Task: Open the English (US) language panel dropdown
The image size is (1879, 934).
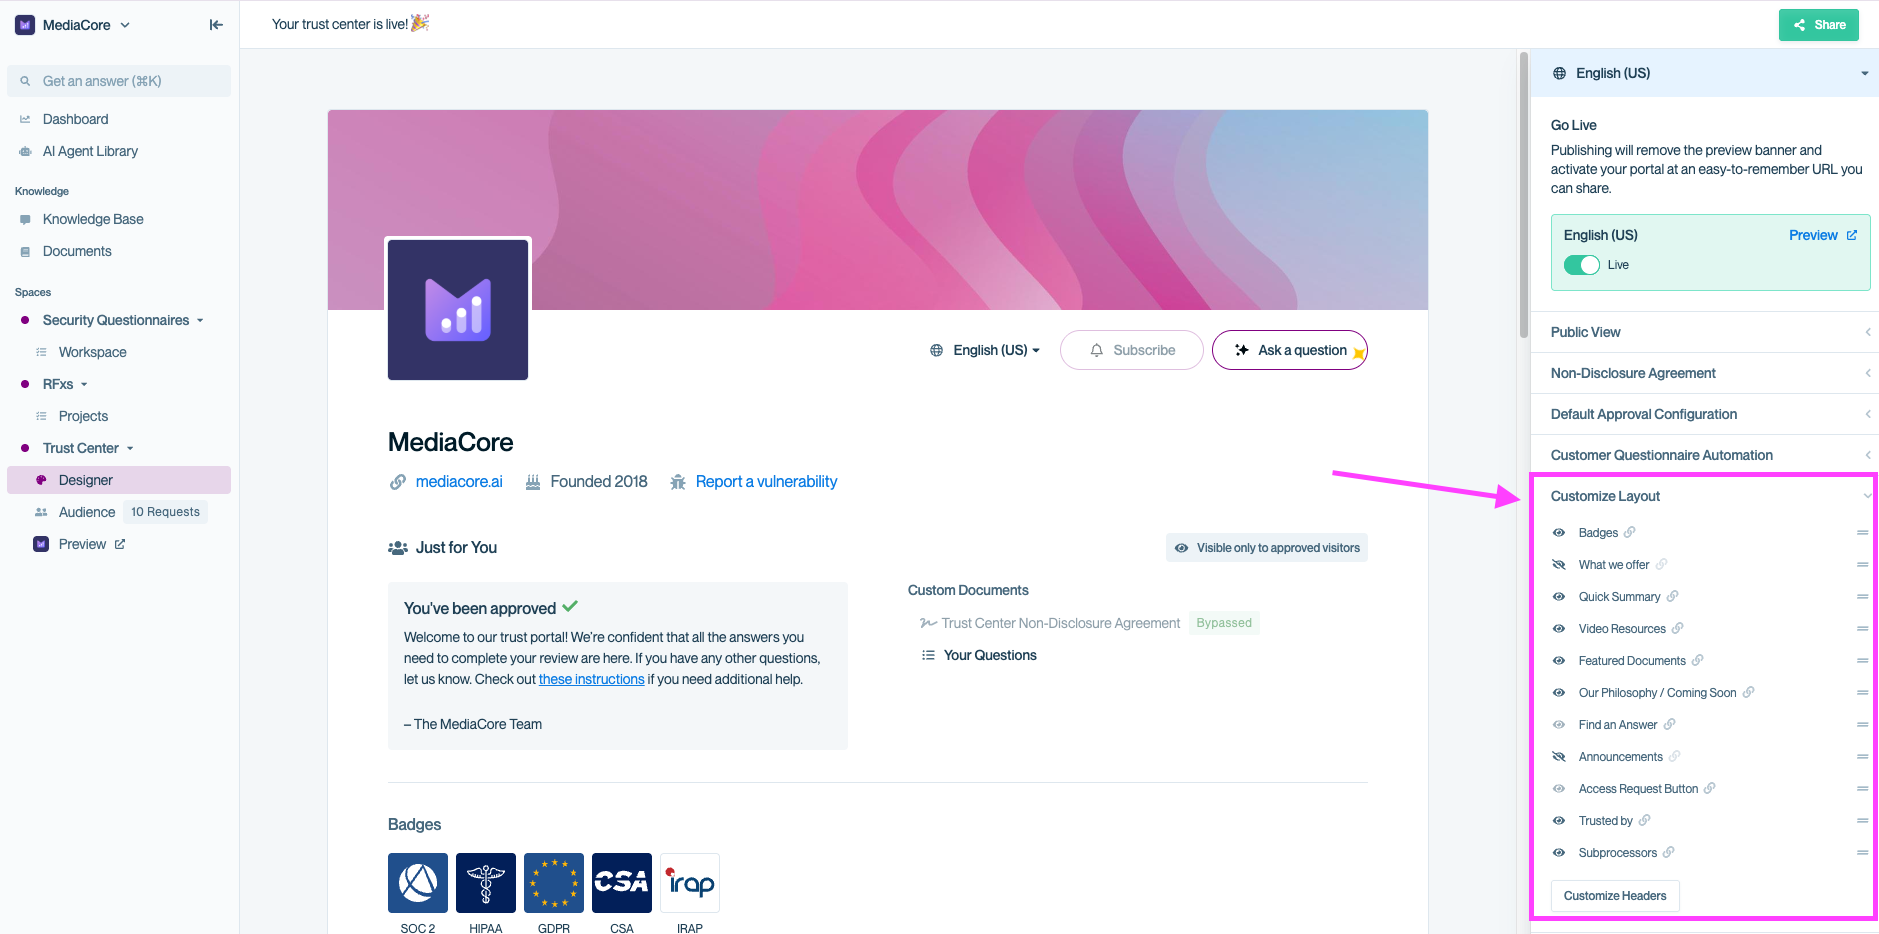Action: (1705, 73)
